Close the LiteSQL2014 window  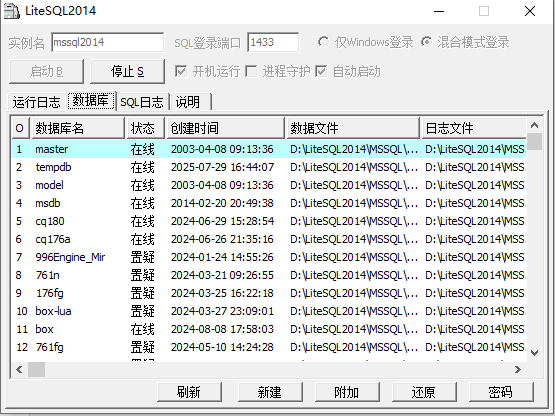pos(530,11)
